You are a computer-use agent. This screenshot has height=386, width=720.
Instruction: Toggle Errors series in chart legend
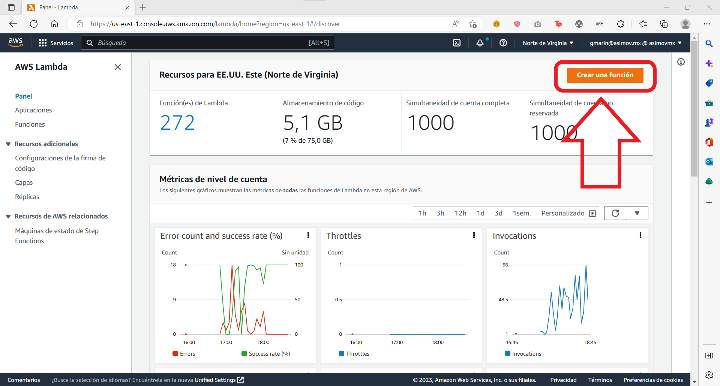pyautogui.click(x=184, y=354)
